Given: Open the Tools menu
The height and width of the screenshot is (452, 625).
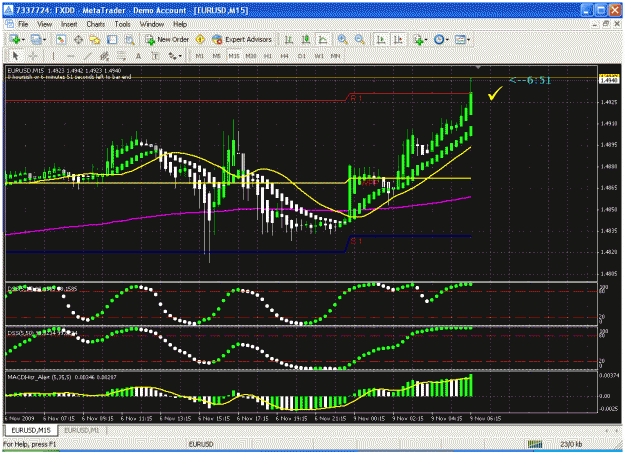Looking at the screenshot, I should point(122,24).
